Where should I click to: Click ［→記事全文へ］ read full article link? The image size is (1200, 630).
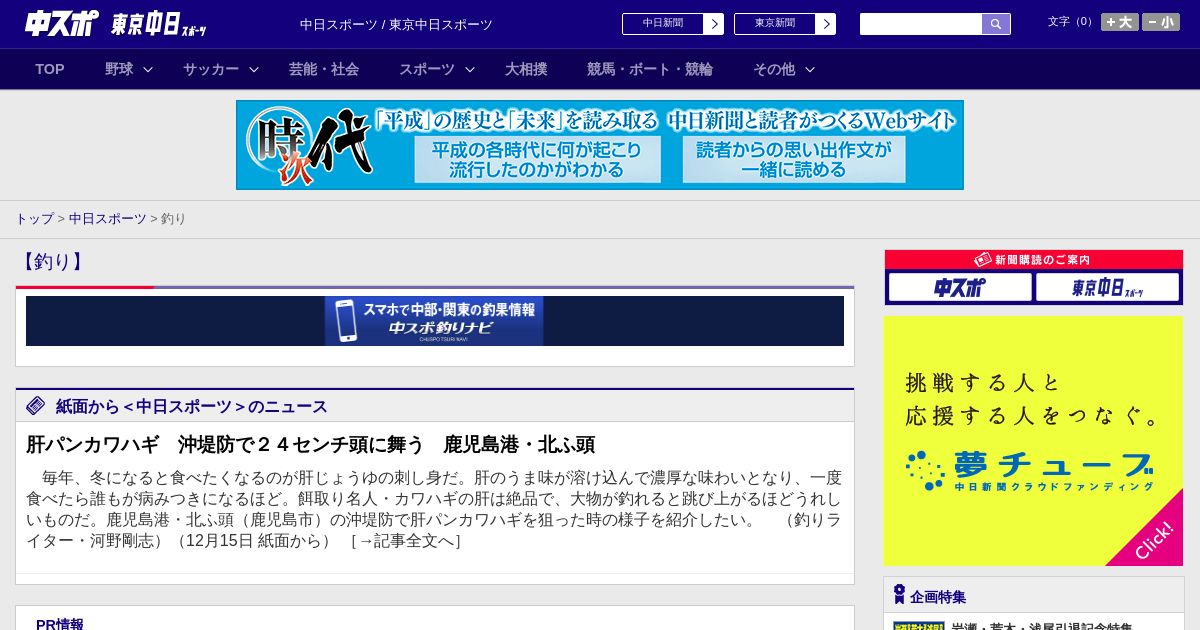pyautogui.click(x=405, y=541)
